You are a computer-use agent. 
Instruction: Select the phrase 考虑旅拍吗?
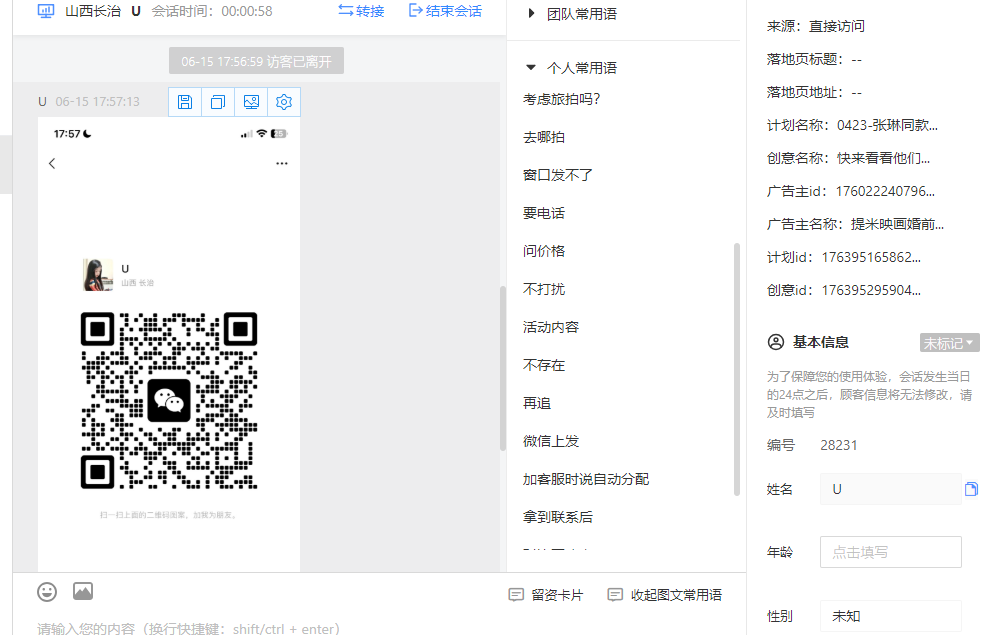click(561, 99)
